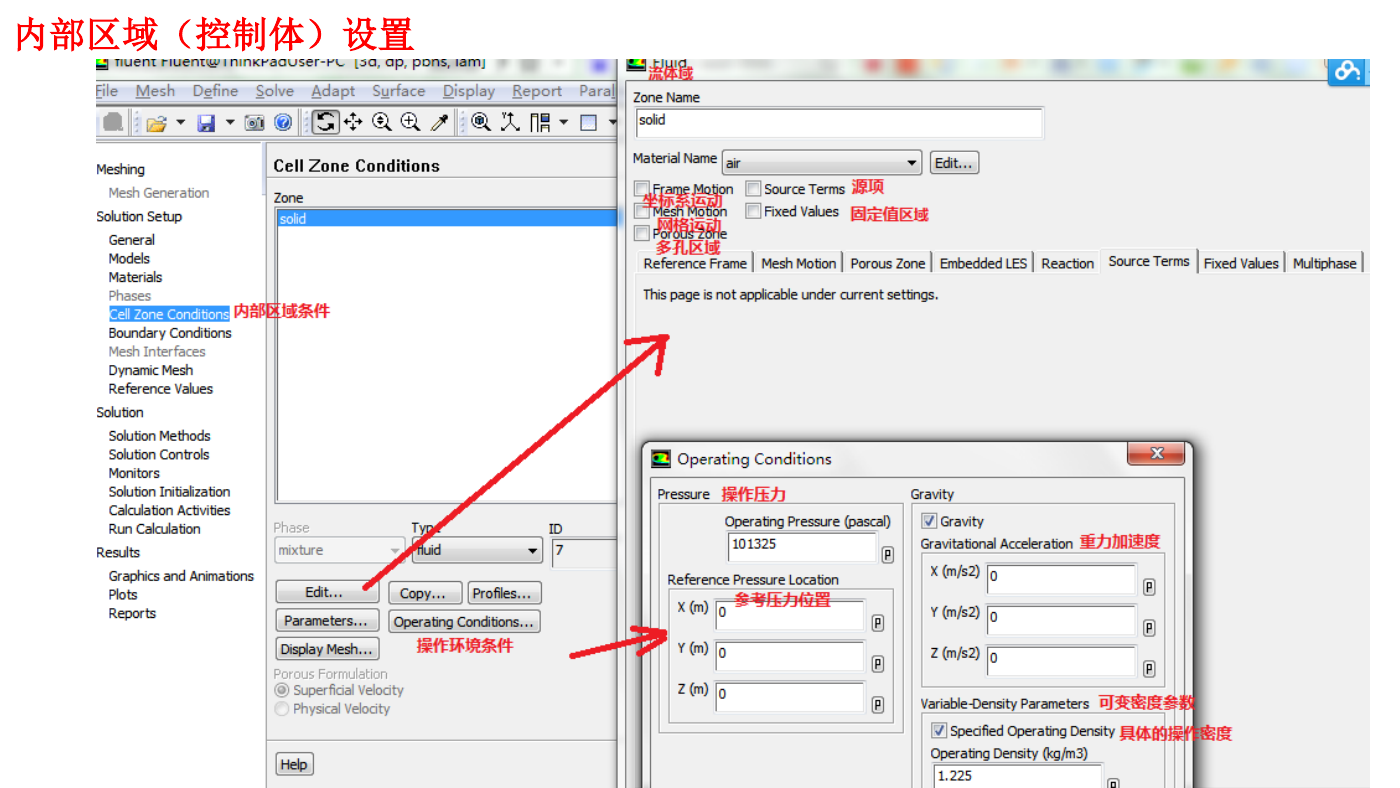Switch to the Porous Zone tab
Image resolution: width=1400 pixels, height=788 pixels.
coord(887,263)
